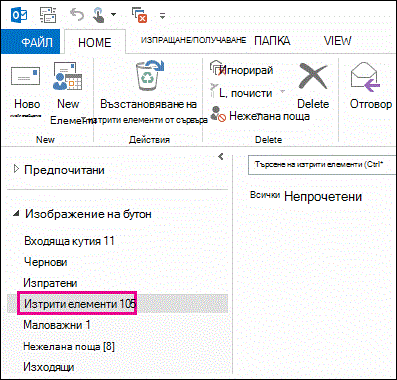Click Send/Receive All Folders quick access icon
Image resolution: width=397 pixels, height=380 pixels.
pos(48,15)
